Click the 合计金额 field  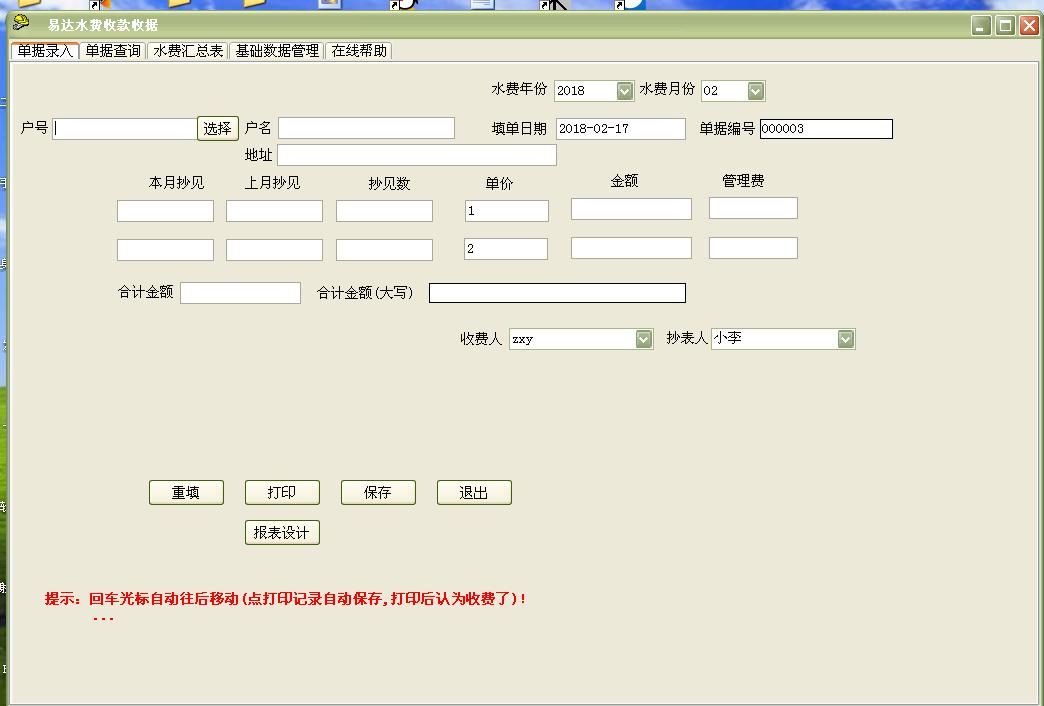click(240, 293)
